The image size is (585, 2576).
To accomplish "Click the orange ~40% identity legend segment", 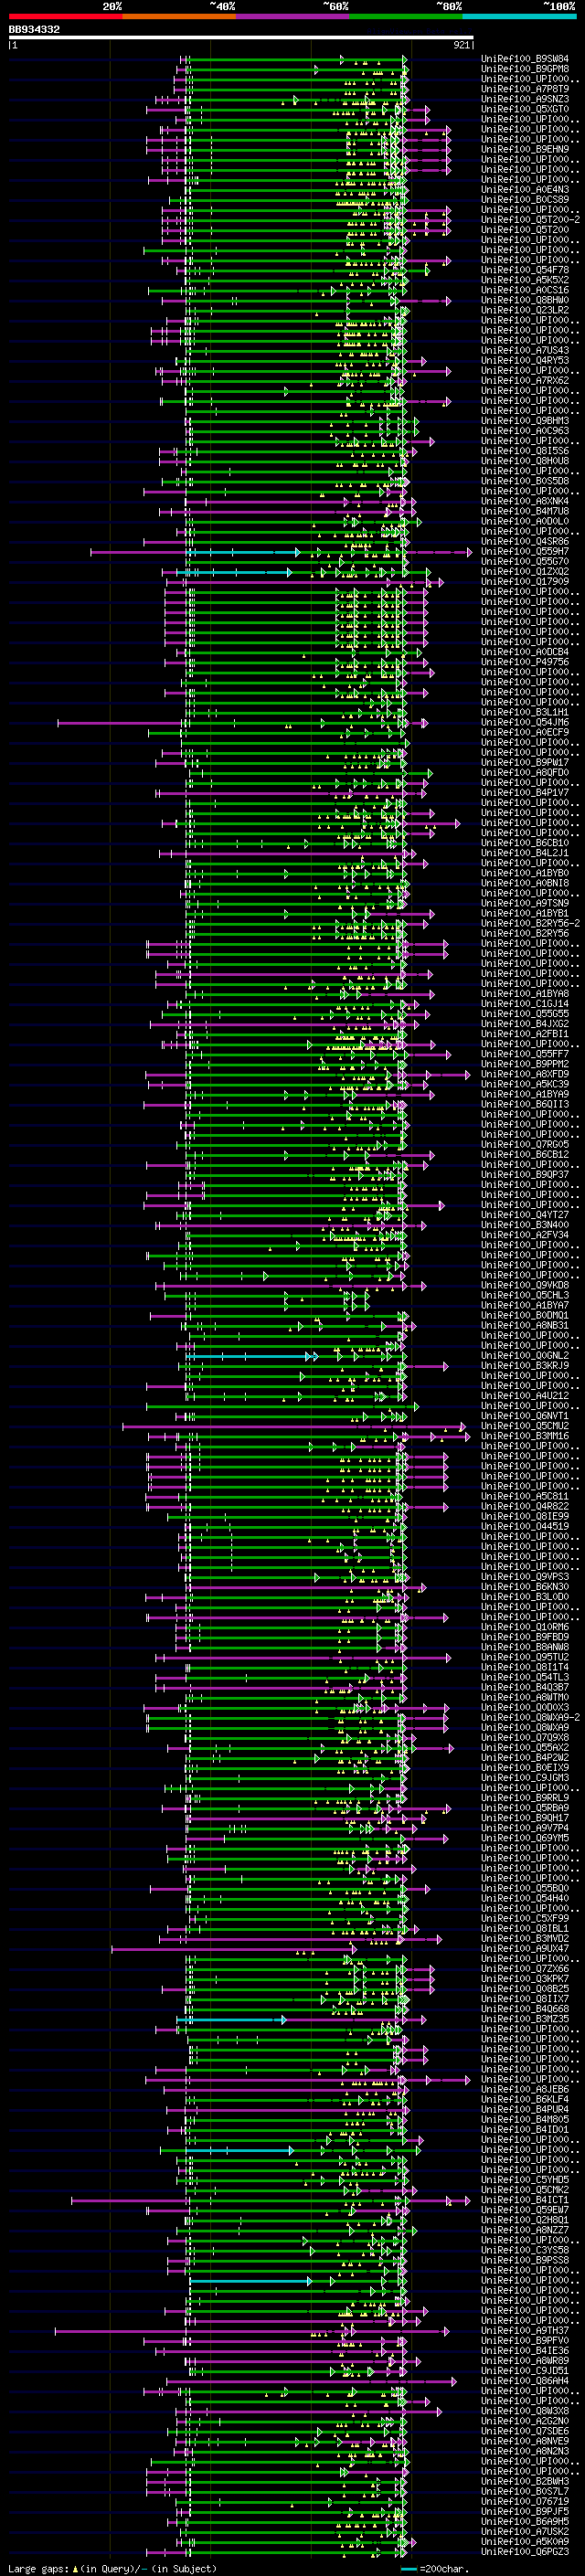I will click(179, 17).
